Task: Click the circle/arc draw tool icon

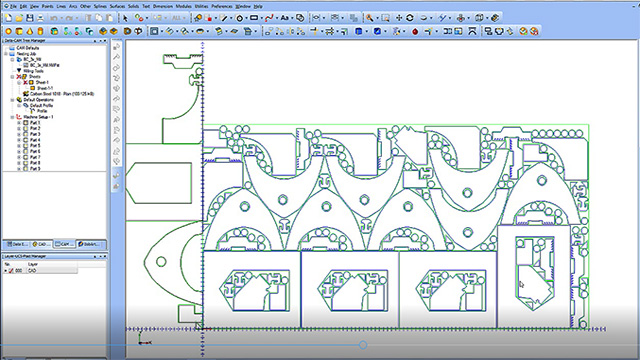Action: [x=240, y=18]
